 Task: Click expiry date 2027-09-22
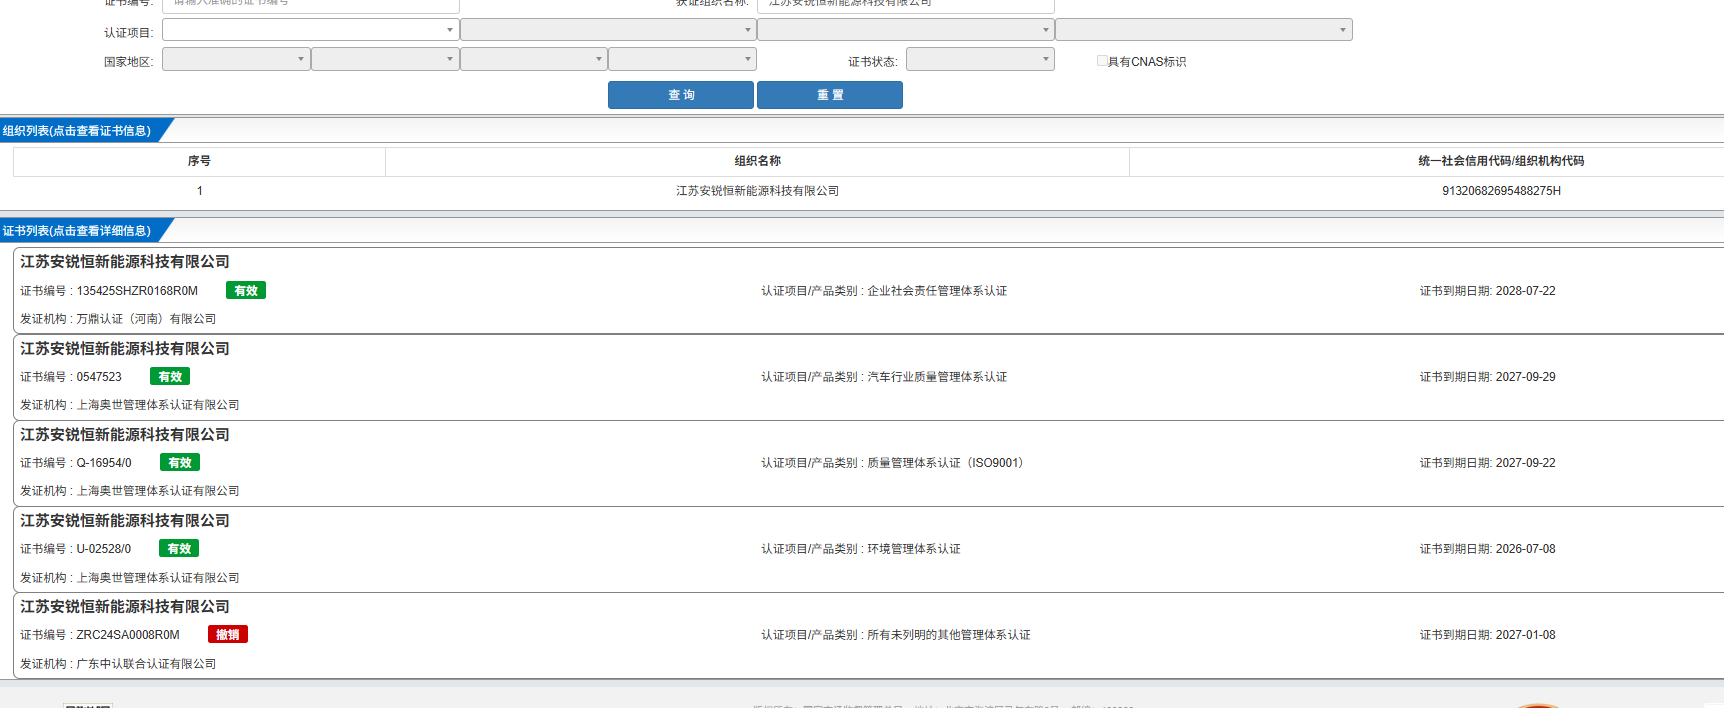click(x=1525, y=463)
